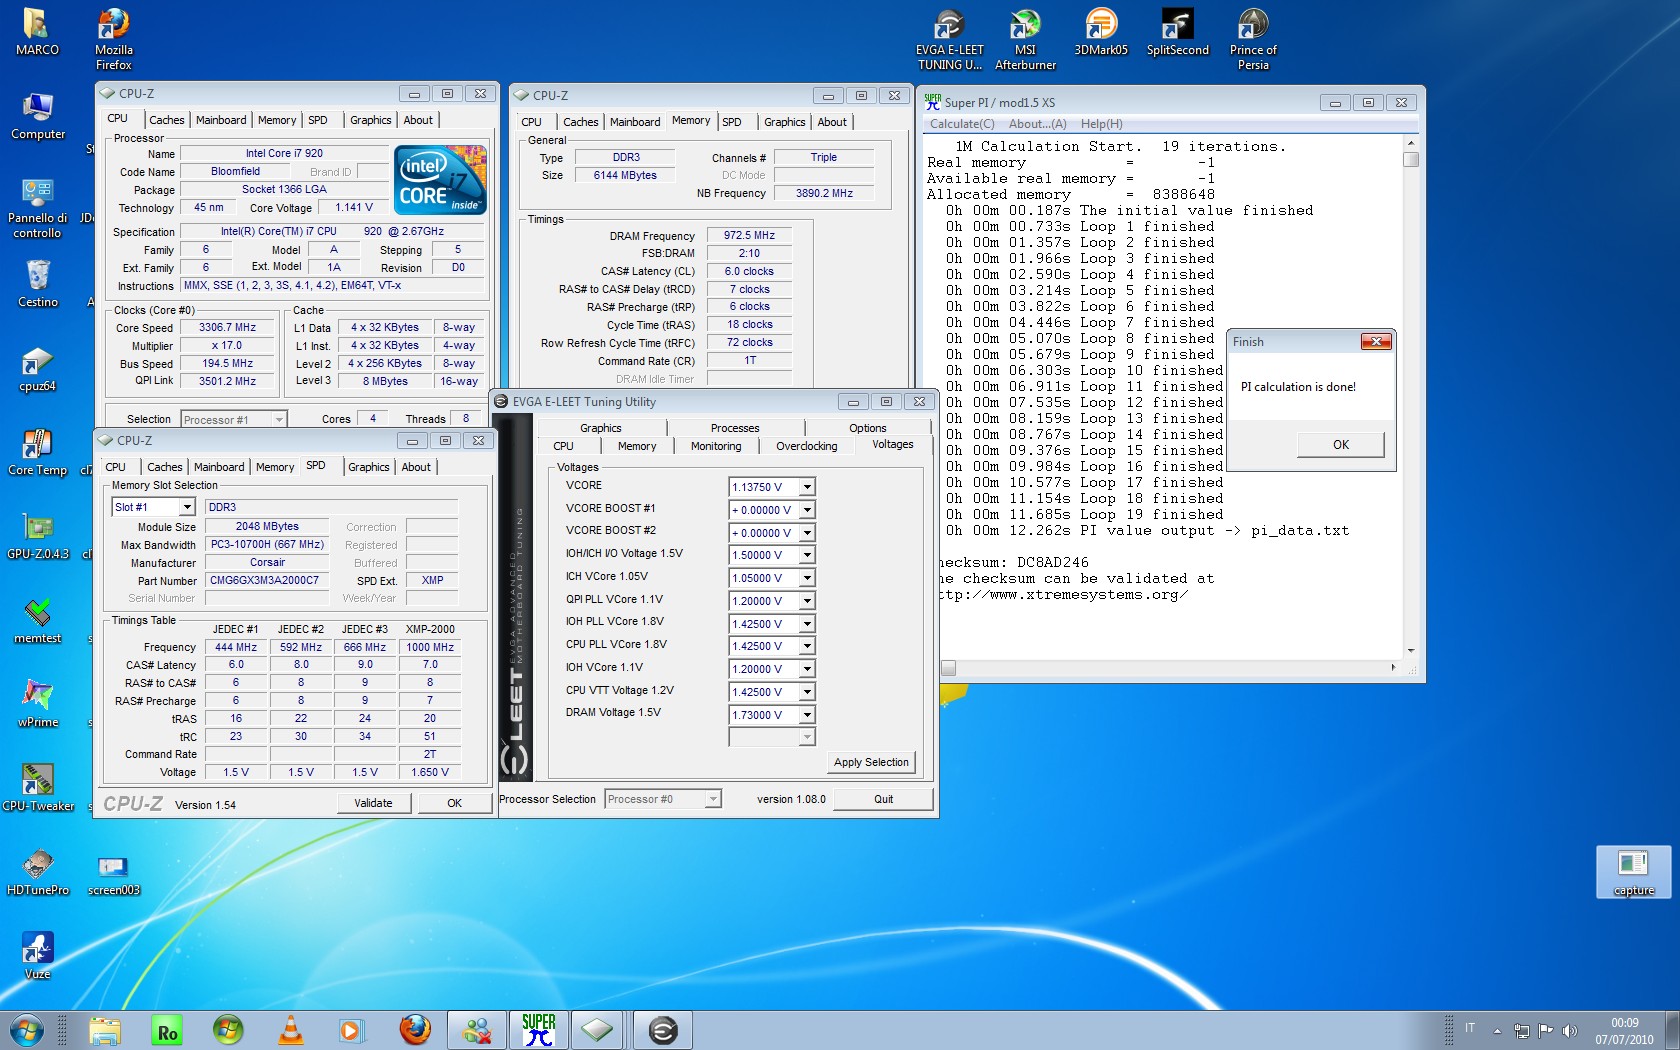Click the Core Speed value 3306.7 MHz
This screenshot has width=1680, height=1050.
(227, 327)
